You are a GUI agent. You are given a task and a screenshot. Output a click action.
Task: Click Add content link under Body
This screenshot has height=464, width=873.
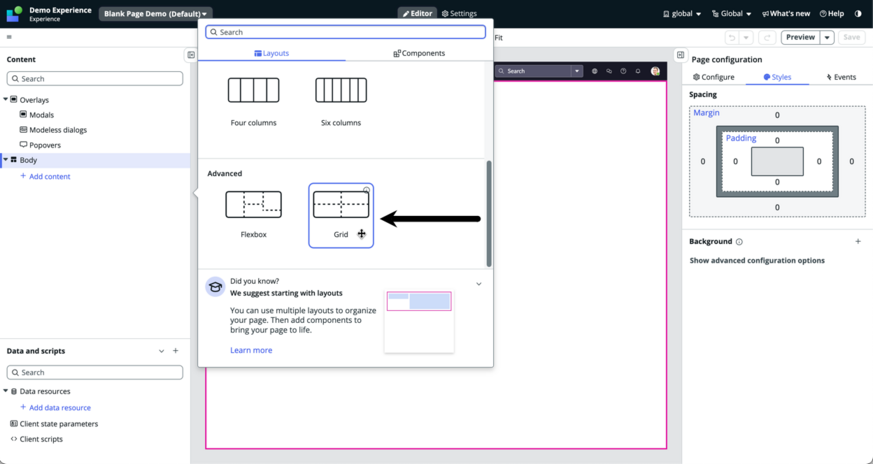click(45, 177)
